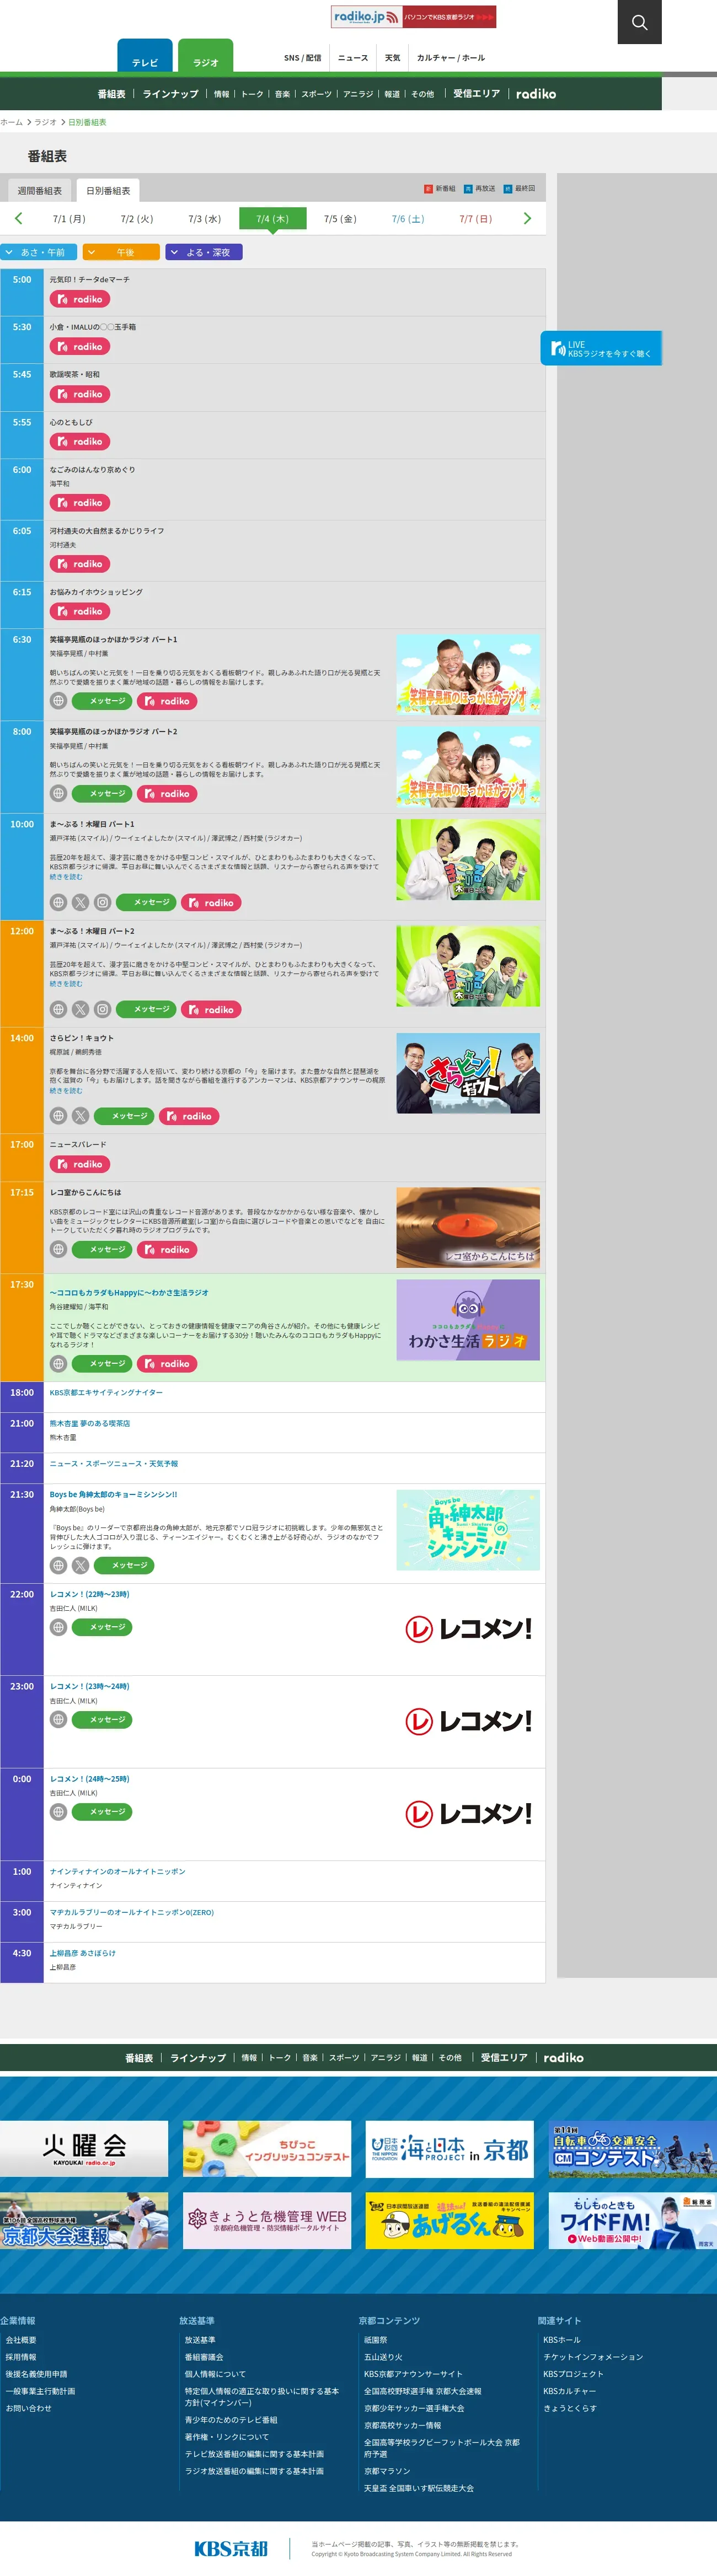Image resolution: width=717 pixels, height=2576 pixels.
Task: Play 5:30 小倉・IMALU program on radiko
Action: pos(80,346)
